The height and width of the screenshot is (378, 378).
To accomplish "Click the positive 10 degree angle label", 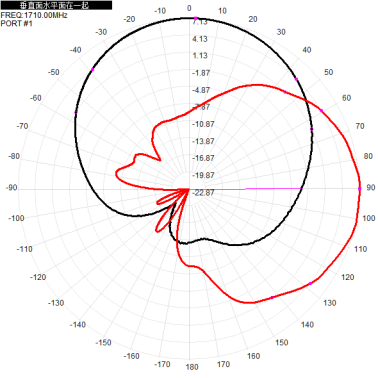I will 222,11.
